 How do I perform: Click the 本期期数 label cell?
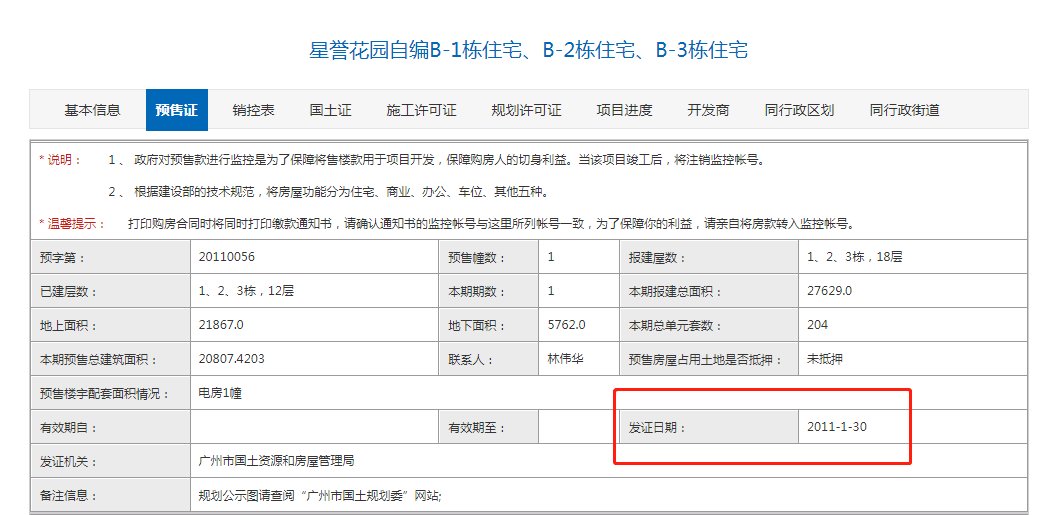click(x=489, y=291)
